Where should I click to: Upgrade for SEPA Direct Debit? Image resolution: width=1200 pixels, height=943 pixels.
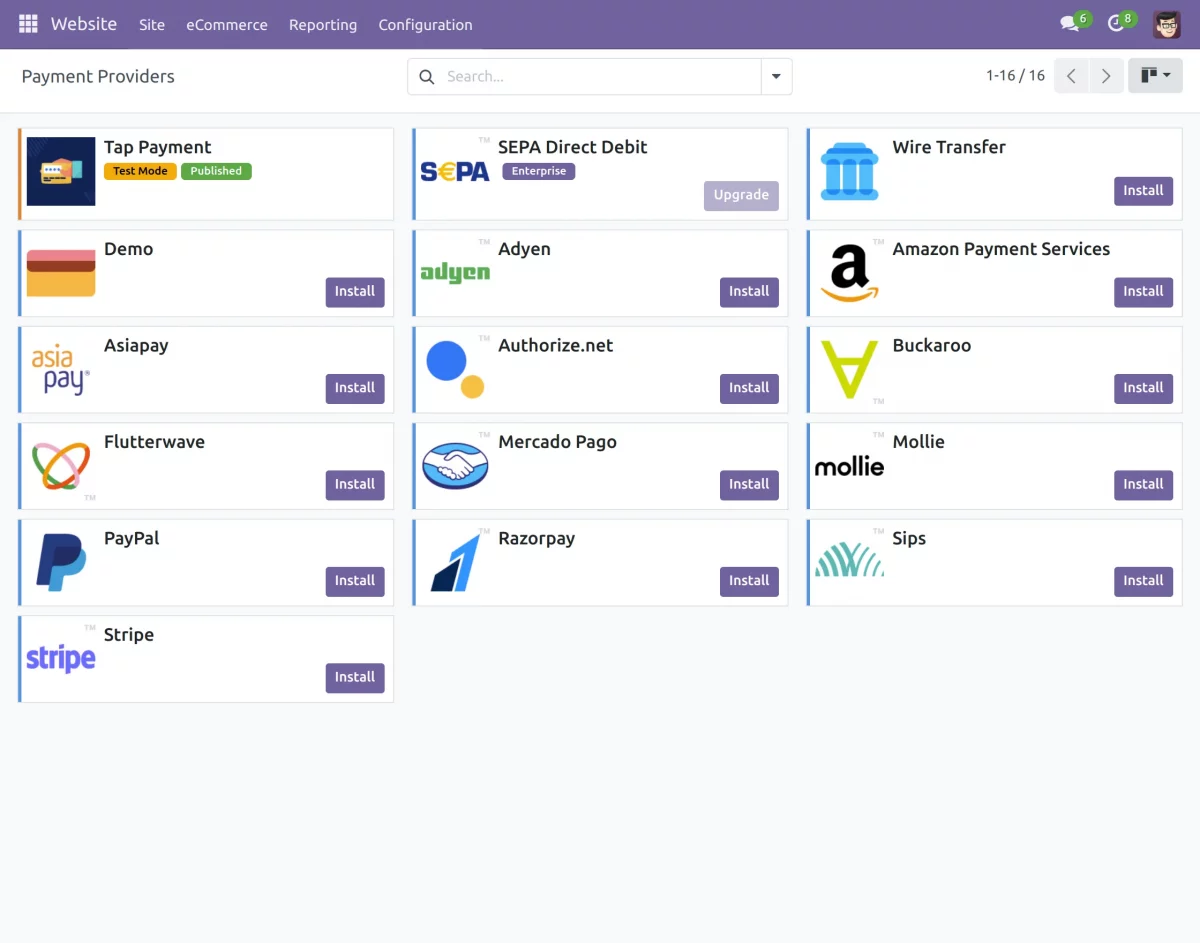coord(741,196)
